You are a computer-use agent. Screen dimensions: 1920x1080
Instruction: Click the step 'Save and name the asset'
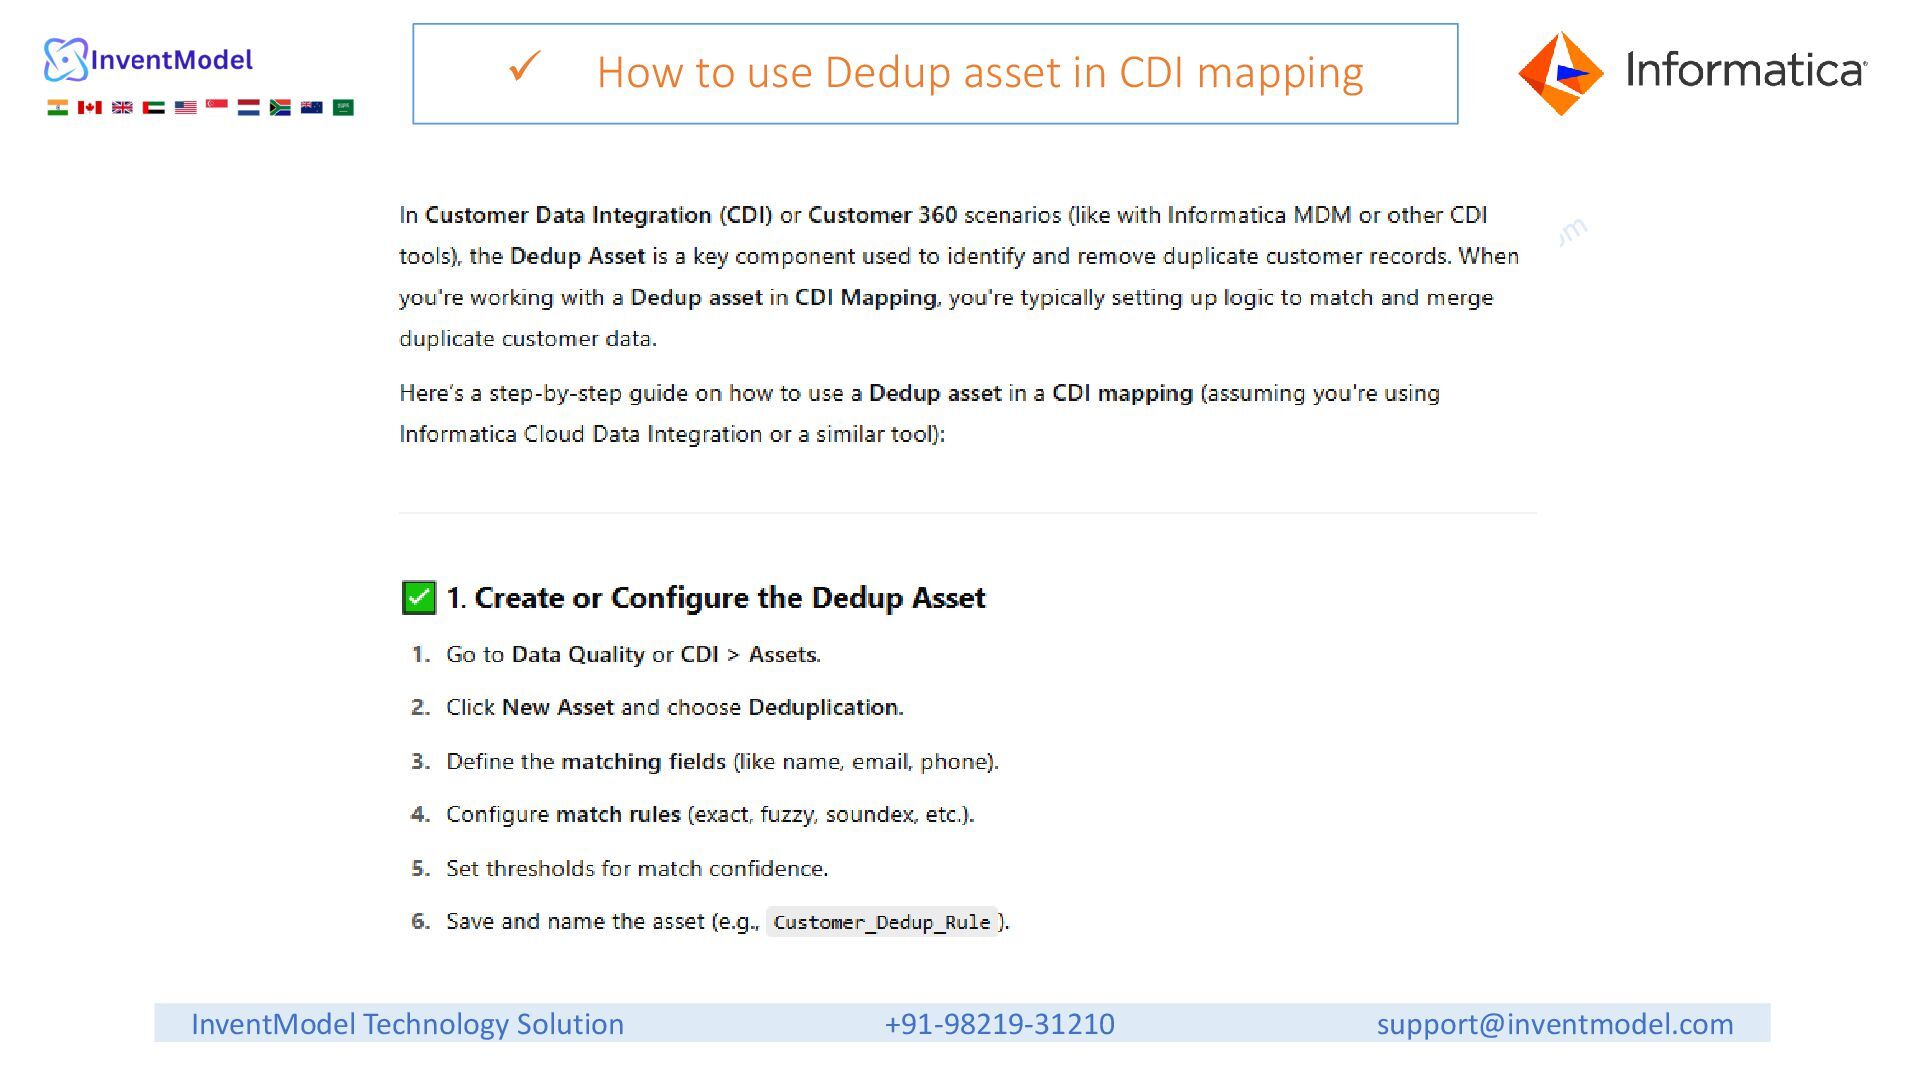728,921
